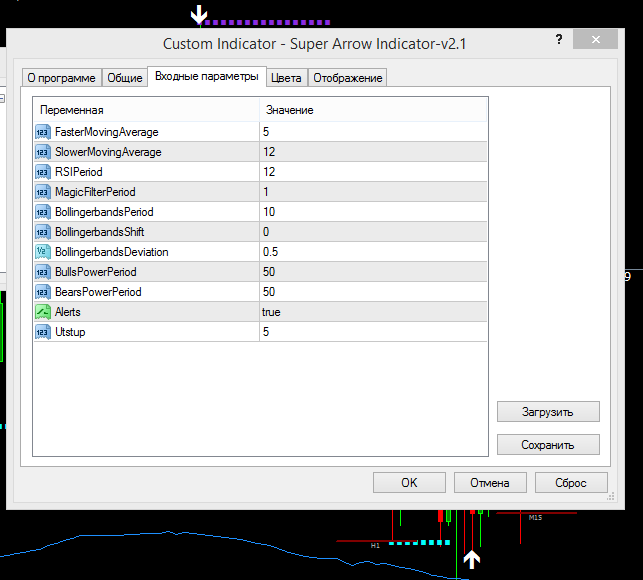Click the integer icon beside MagicFilterPeriod
Screen dimensions: 643x580
pyautogui.click(x=43, y=192)
